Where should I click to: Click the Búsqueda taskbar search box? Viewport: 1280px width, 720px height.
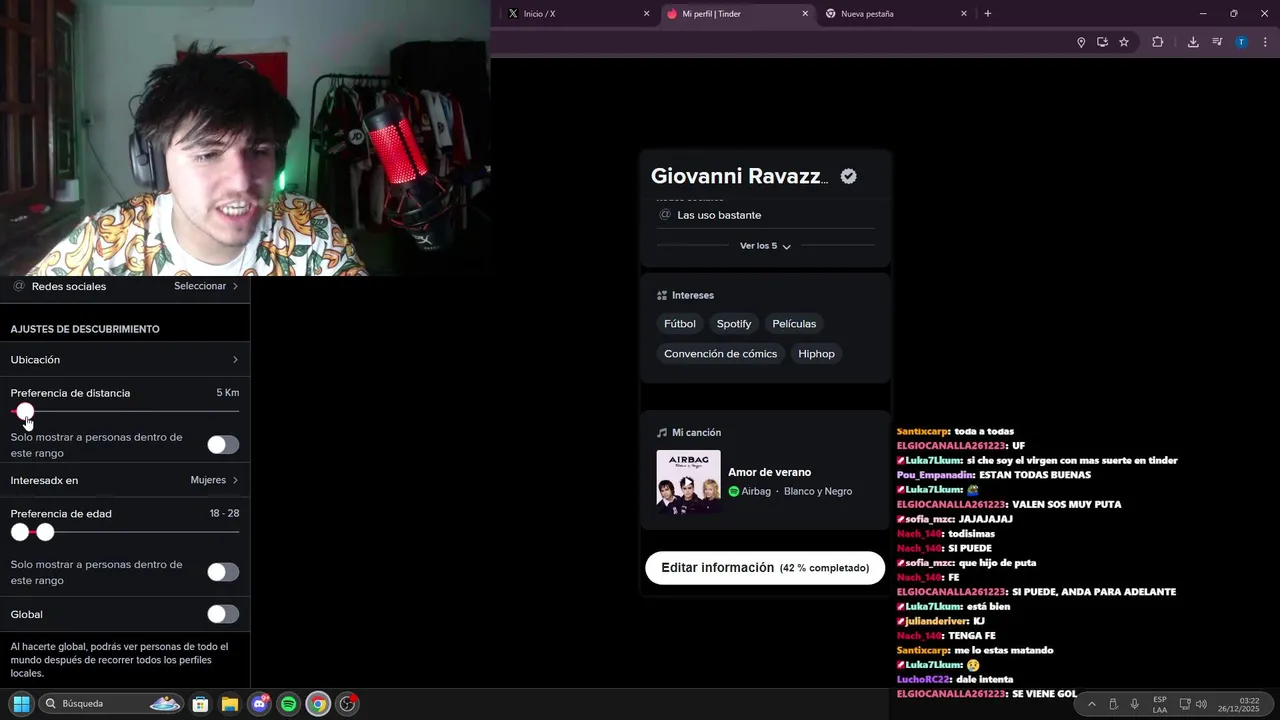(x=112, y=704)
